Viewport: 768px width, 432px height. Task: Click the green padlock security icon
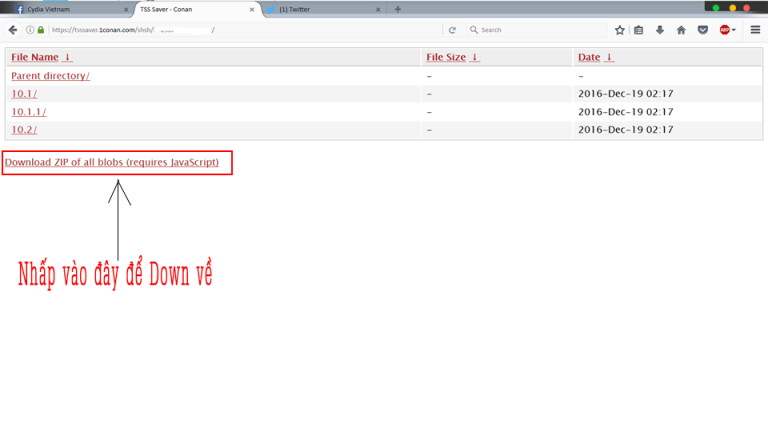(x=41, y=30)
